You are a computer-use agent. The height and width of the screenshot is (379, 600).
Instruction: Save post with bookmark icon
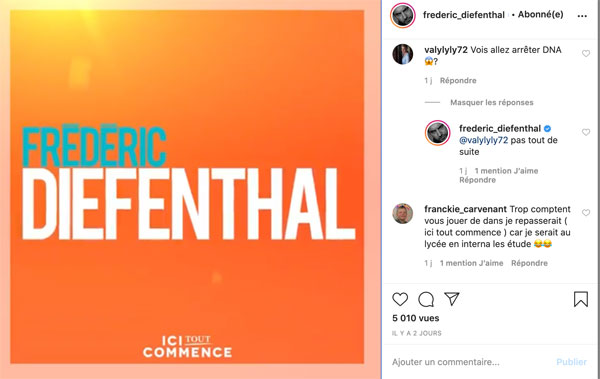(x=580, y=299)
